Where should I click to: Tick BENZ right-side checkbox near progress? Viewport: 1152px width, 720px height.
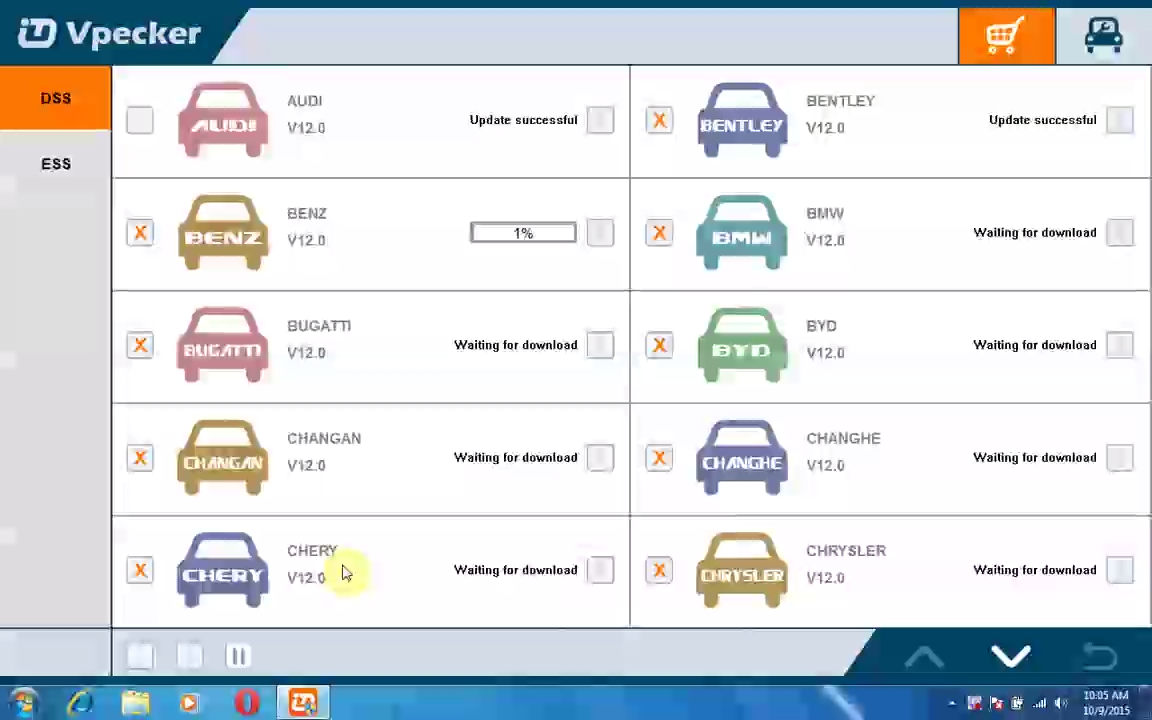click(600, 232)
